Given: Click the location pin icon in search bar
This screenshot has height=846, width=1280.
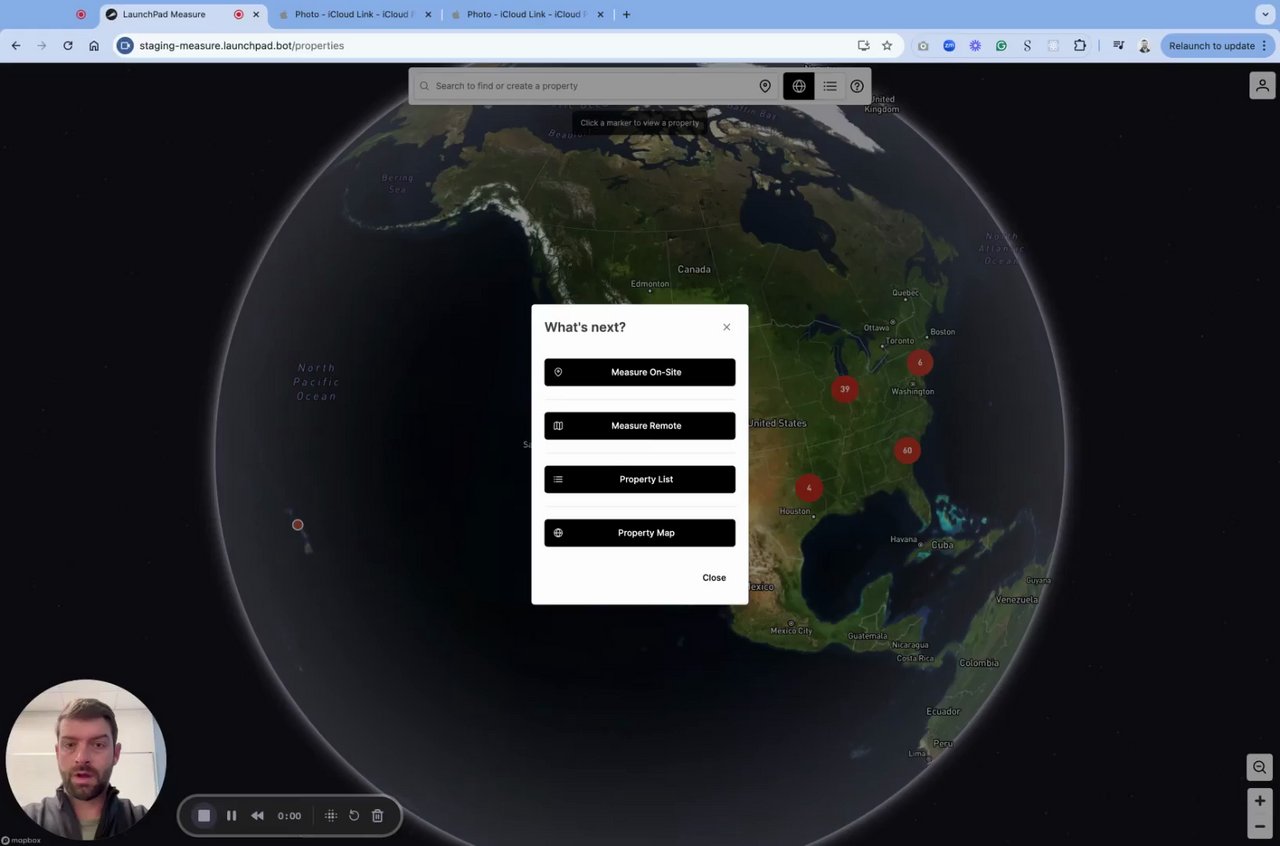Looking at the screenshot, I should click(x=765, y=86).
